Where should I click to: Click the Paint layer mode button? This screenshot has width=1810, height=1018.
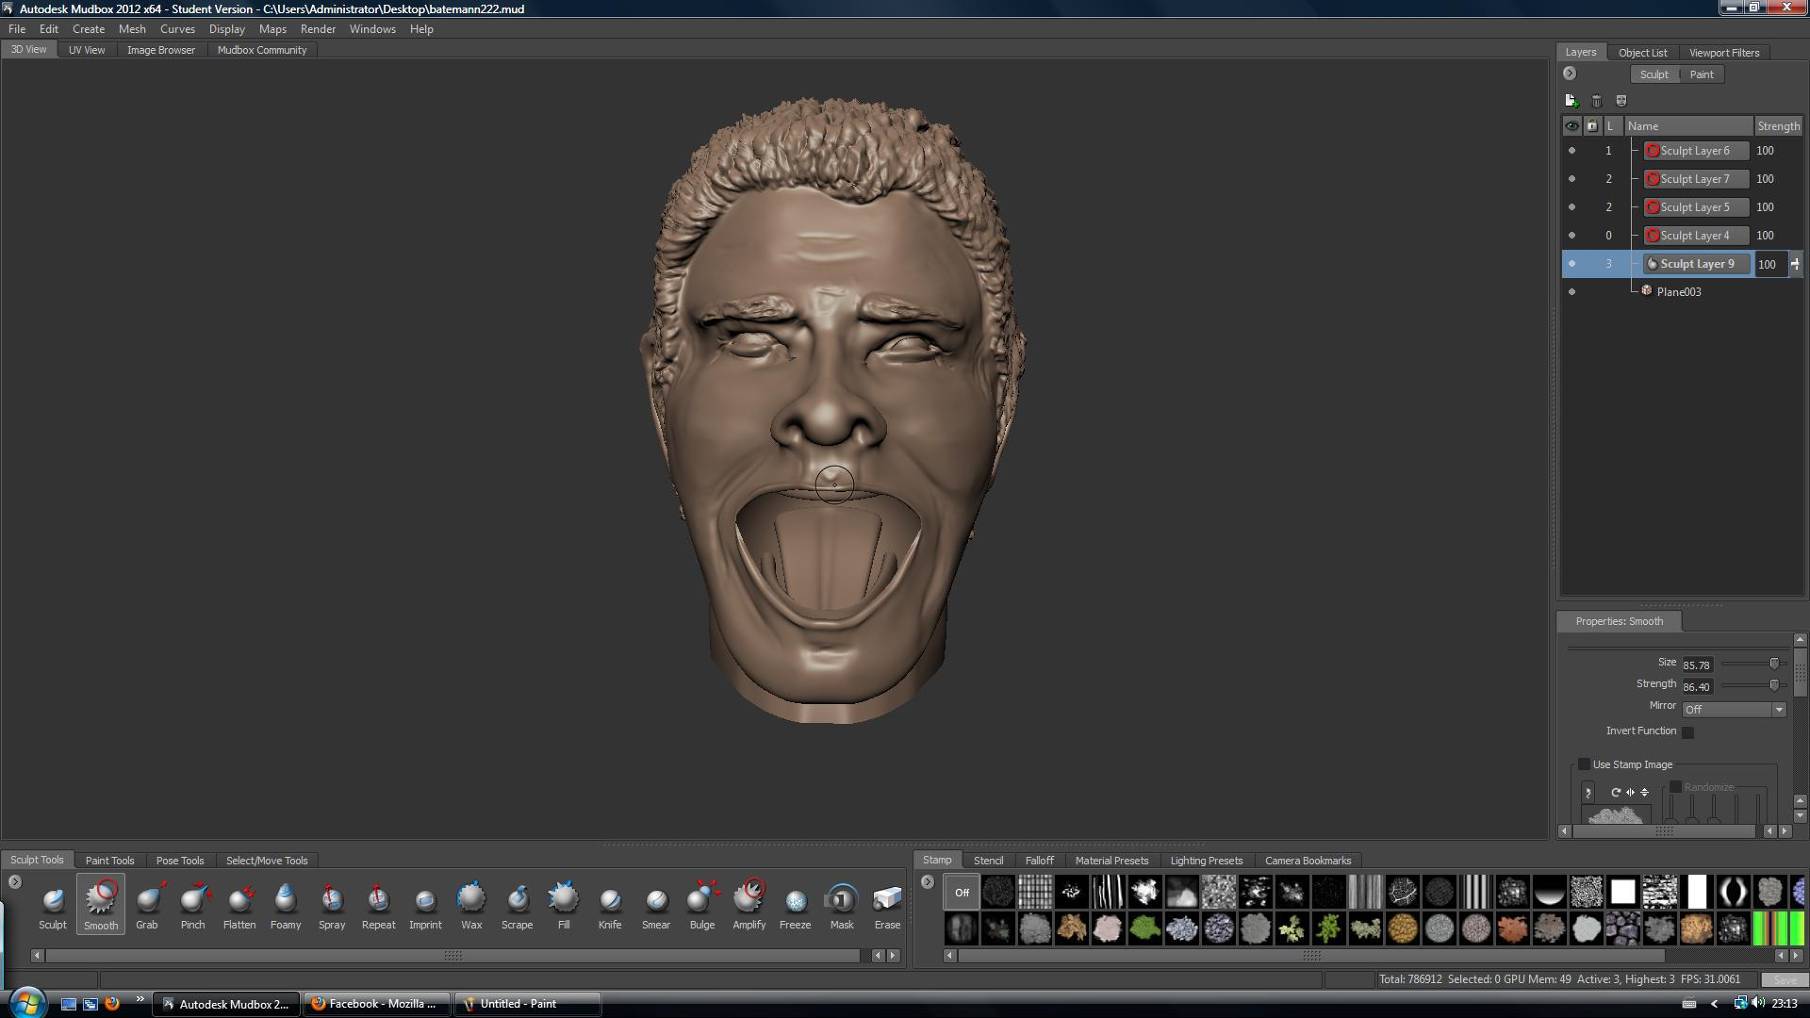pyautogui.click(x=1701, y=75)
